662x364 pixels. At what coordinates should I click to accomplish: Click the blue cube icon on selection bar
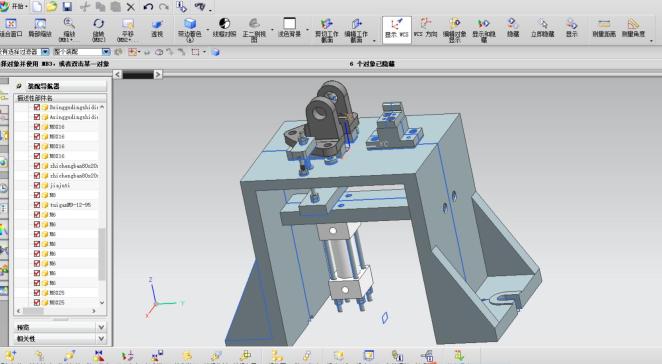pyautogui.click(x=216, y=52)
